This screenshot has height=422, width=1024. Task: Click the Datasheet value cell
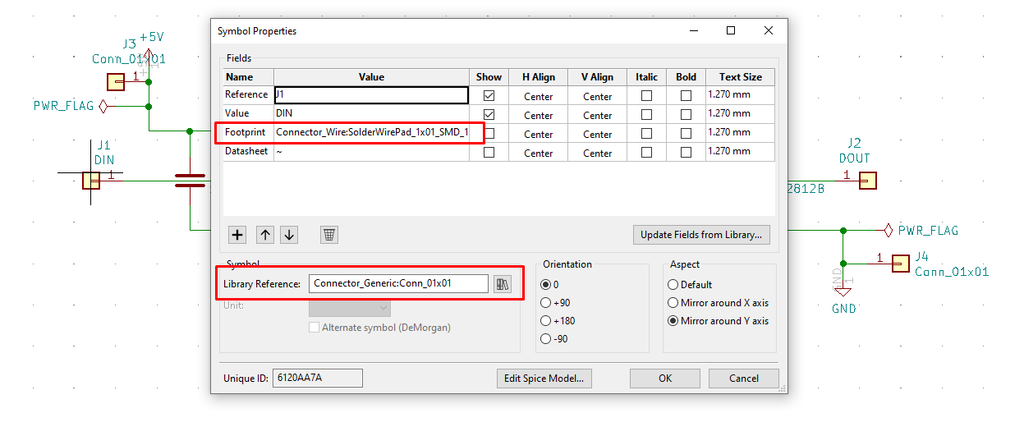click(371, 152)
